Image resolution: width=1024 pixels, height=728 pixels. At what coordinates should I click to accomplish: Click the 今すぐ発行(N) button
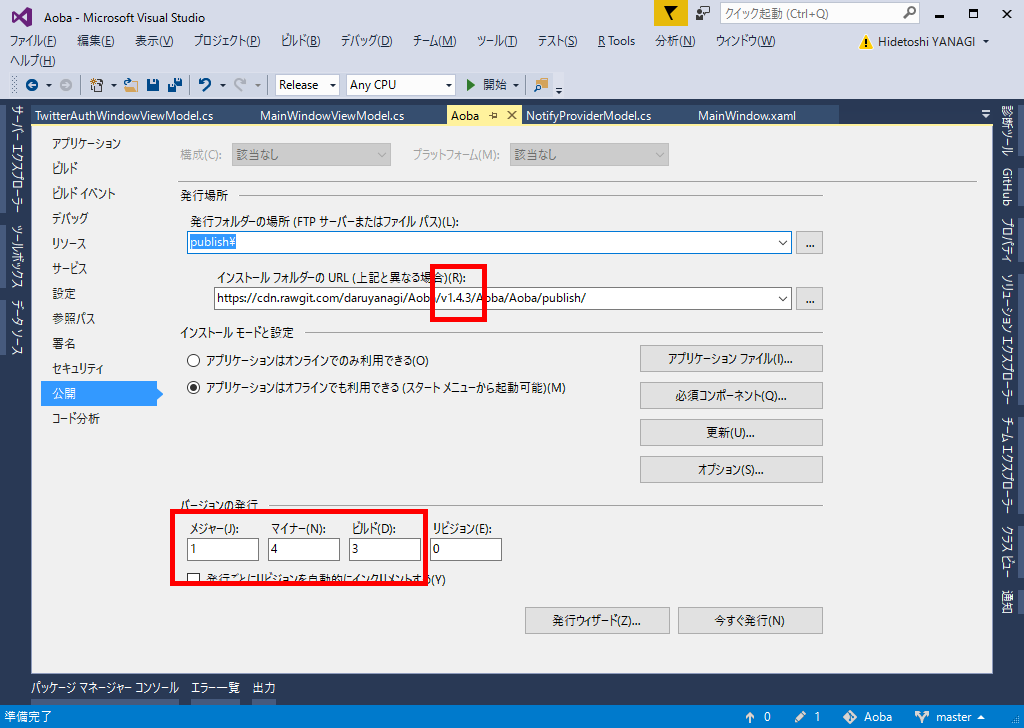(x=750, y=620)
